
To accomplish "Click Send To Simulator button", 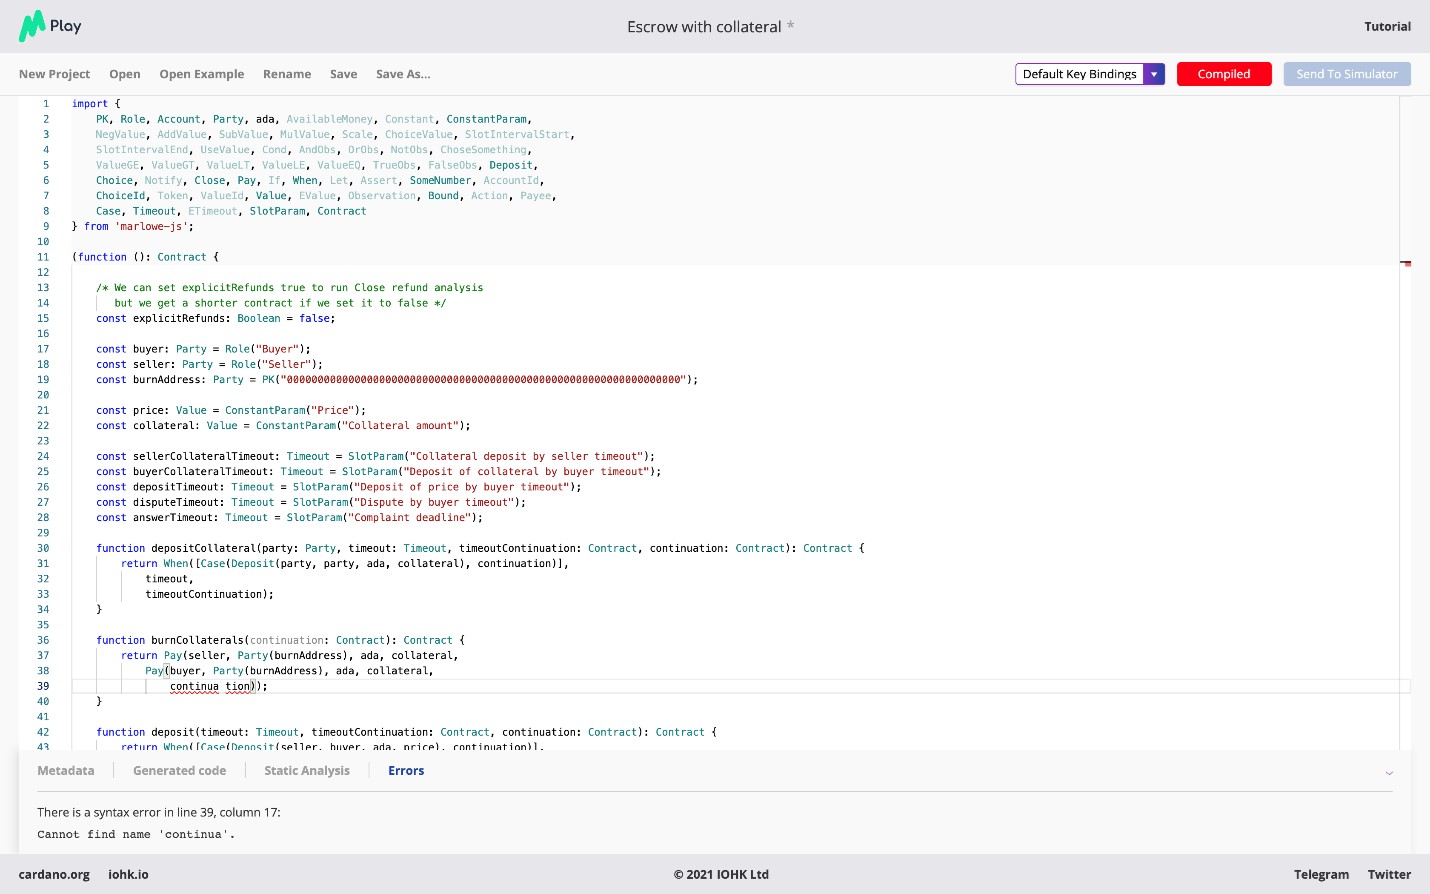I will pyautogui.click(x=1347, y=74).
